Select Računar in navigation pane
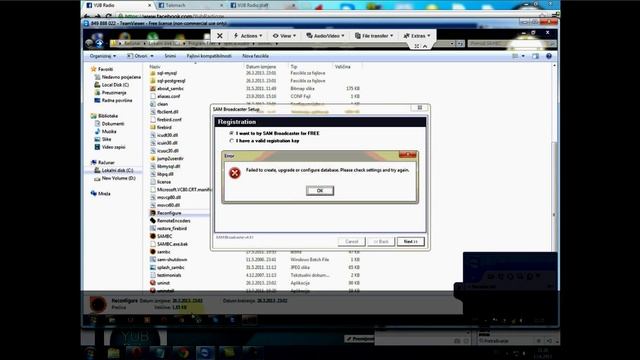Image resolution: width=640 pixels, height=360 pixels. [x=102, y=162]
